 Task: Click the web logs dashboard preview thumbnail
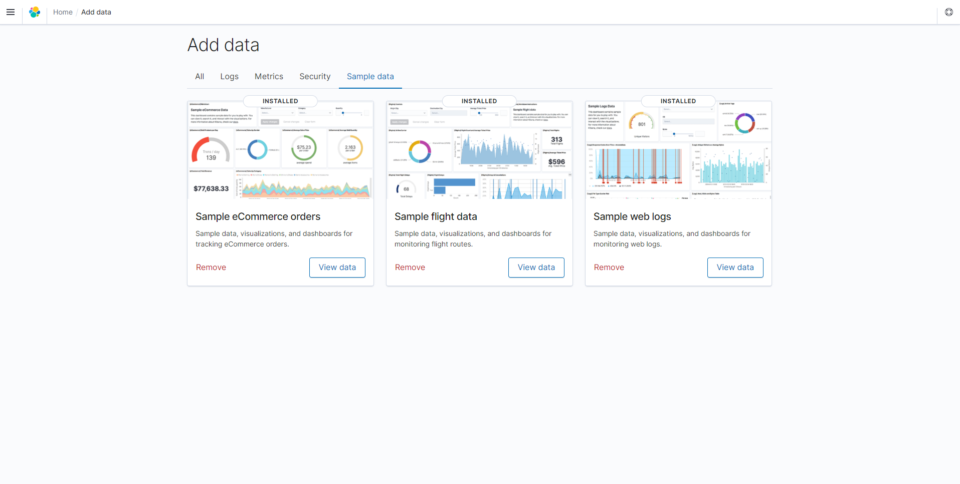click(x=678, y=151)
